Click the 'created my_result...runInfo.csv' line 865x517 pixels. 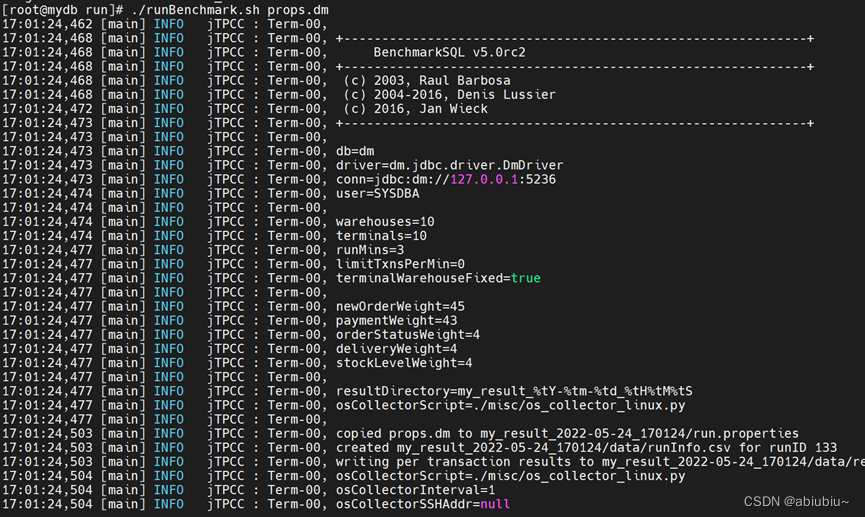pyautogui.click(x=586, y=447)
